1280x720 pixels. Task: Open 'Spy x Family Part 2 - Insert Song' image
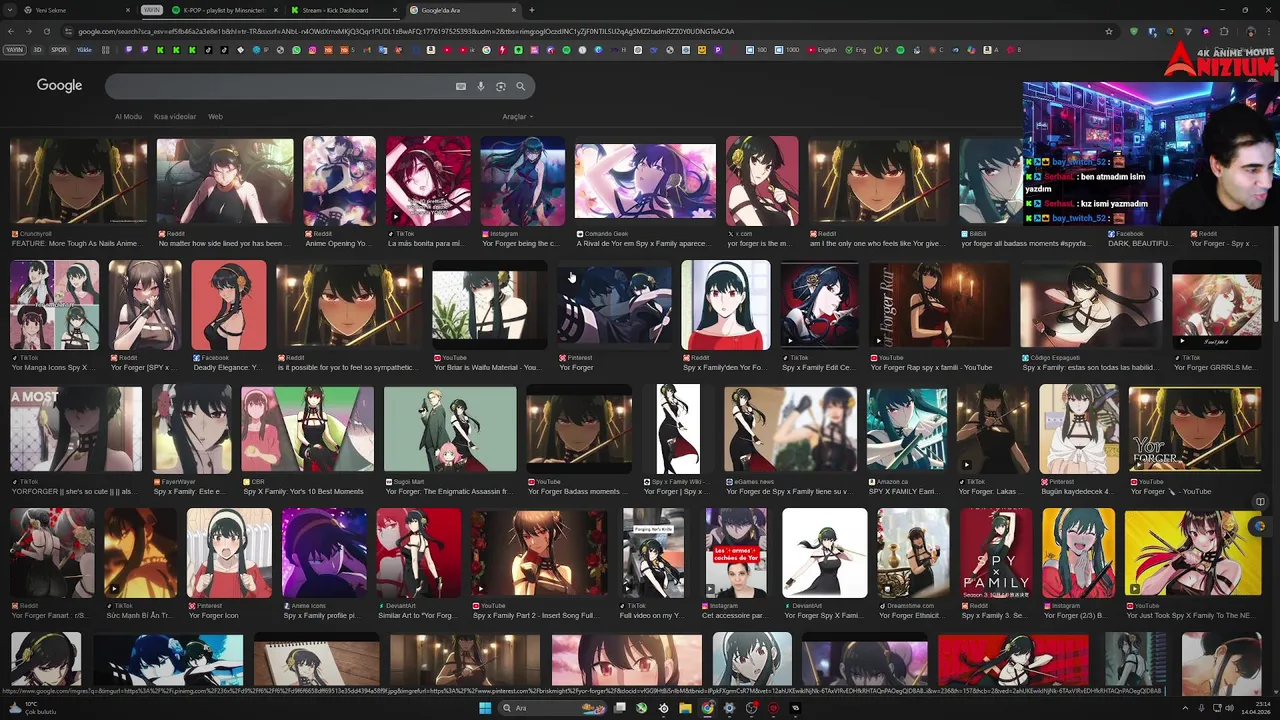[x=539, y=553]
